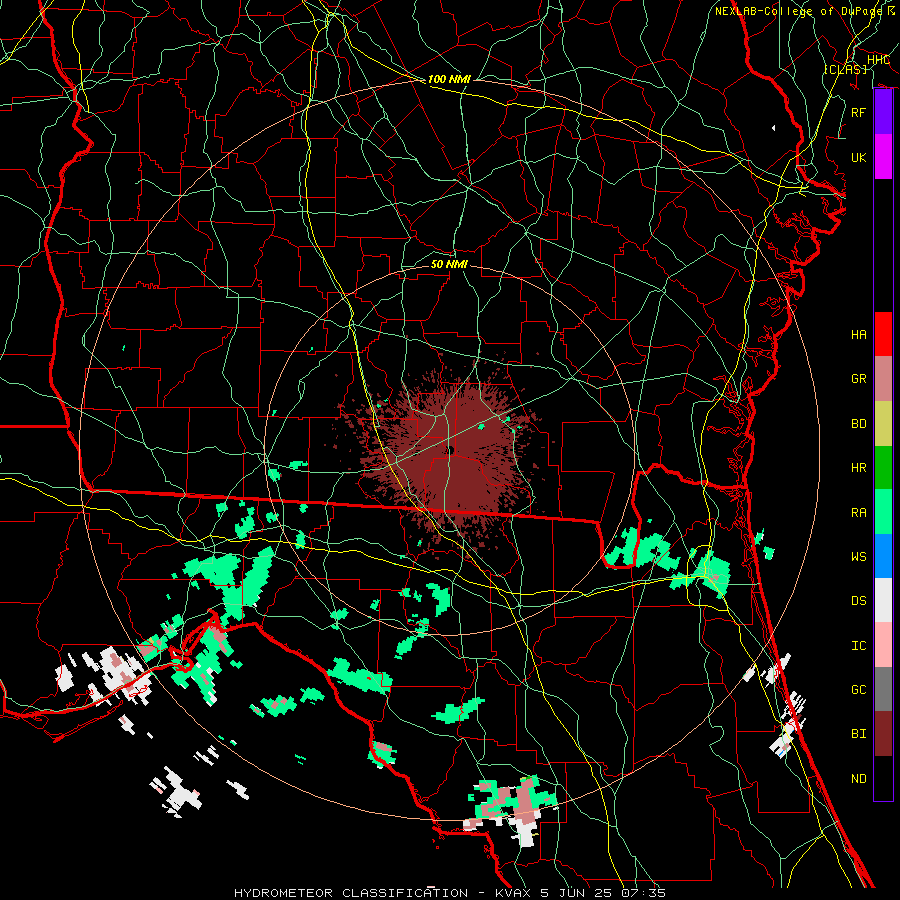Select the GC gray legend swatch
Screen dimensions: 900x900
coord(883,689)
